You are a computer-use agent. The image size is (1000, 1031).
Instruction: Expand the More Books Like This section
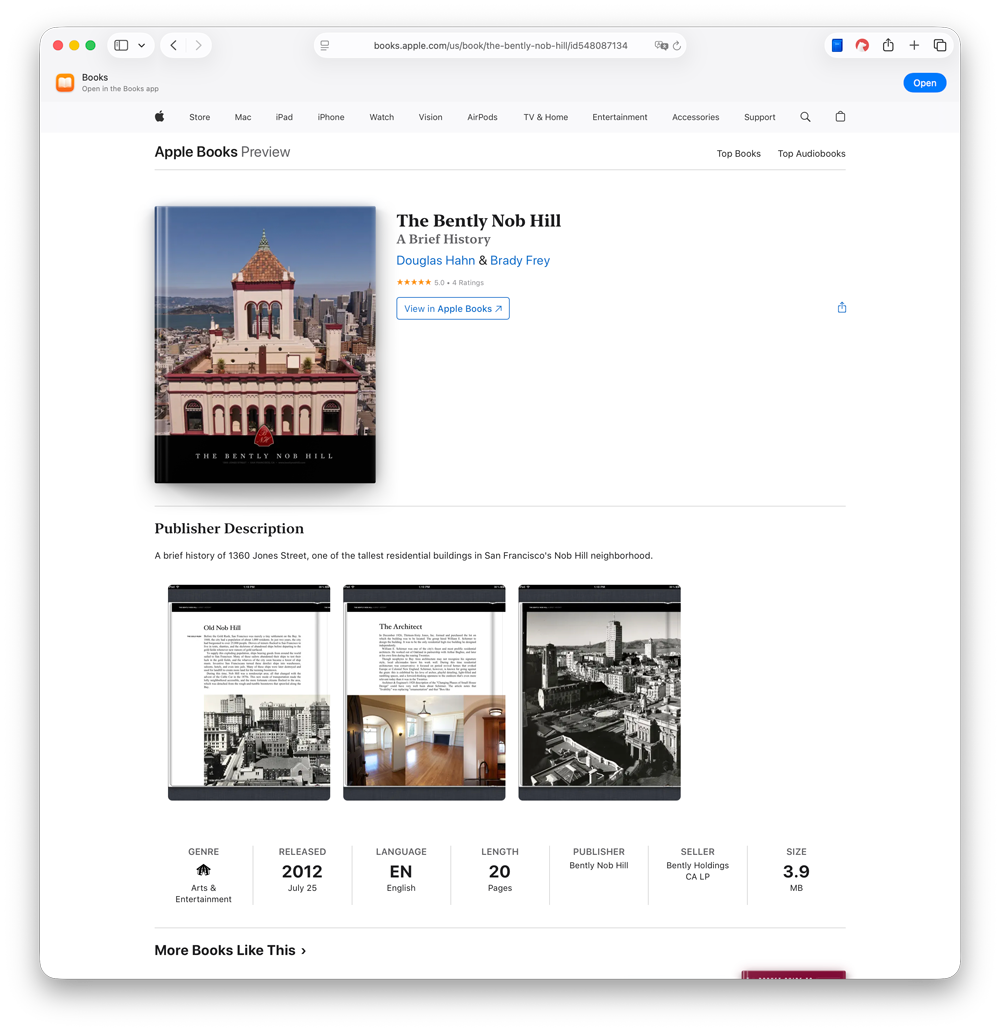[230, 950]
